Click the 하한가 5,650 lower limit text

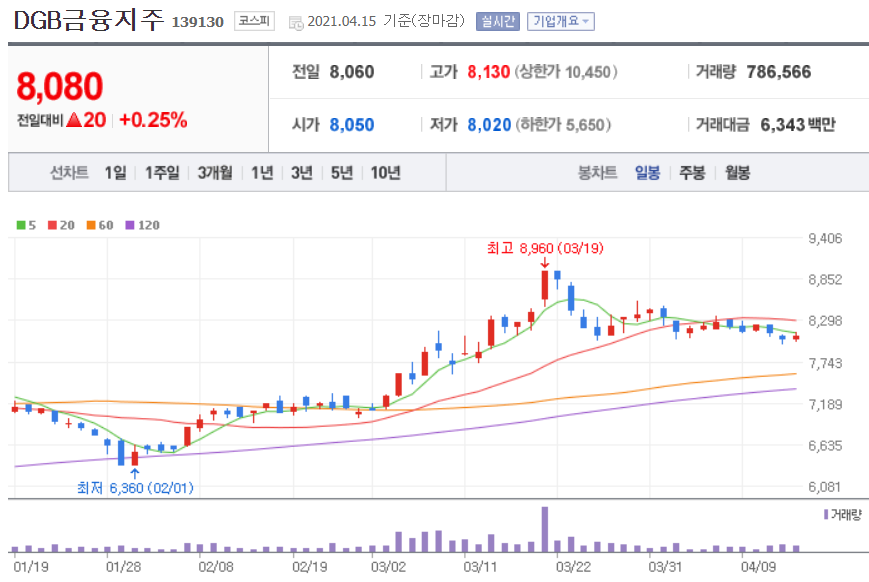tap(563, 125)
